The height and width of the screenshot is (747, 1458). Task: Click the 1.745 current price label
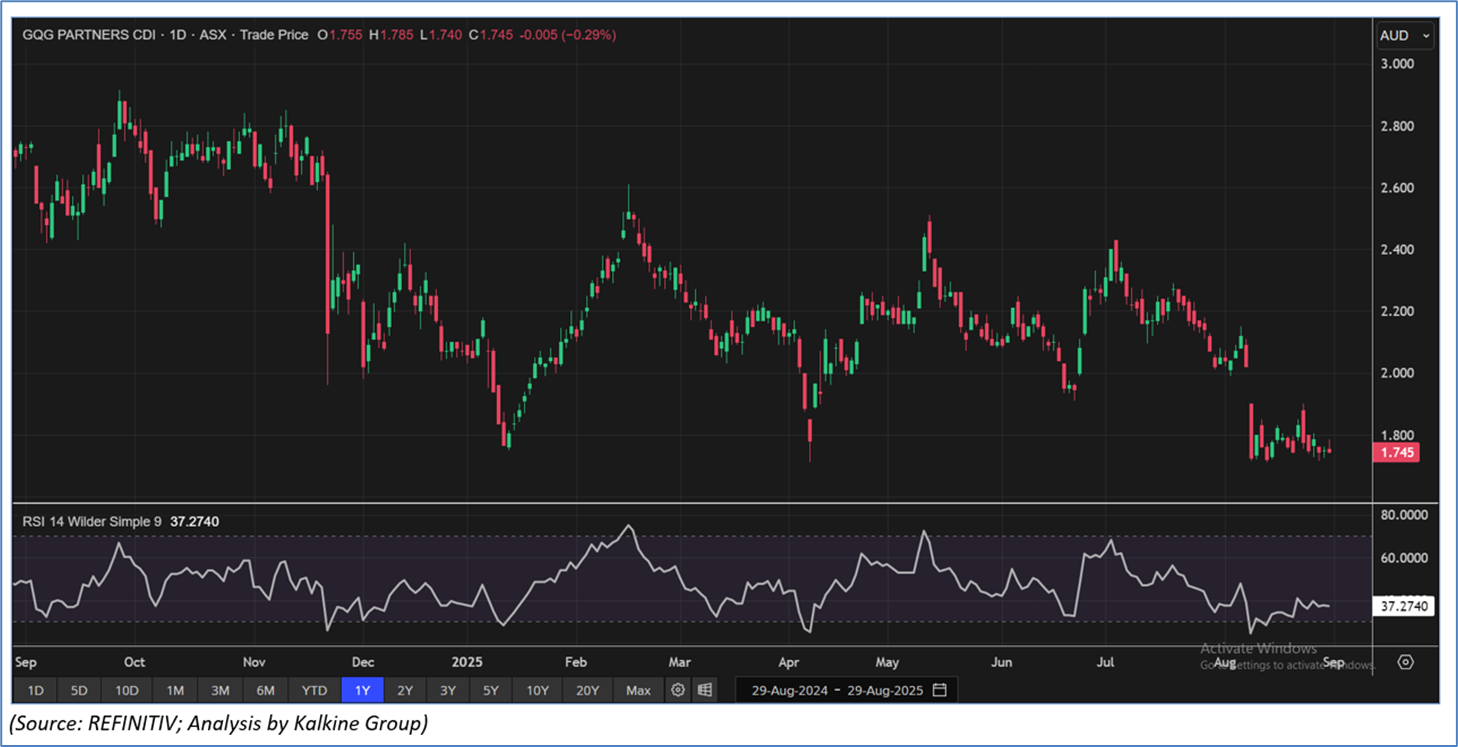click(x=1395, y=453)
